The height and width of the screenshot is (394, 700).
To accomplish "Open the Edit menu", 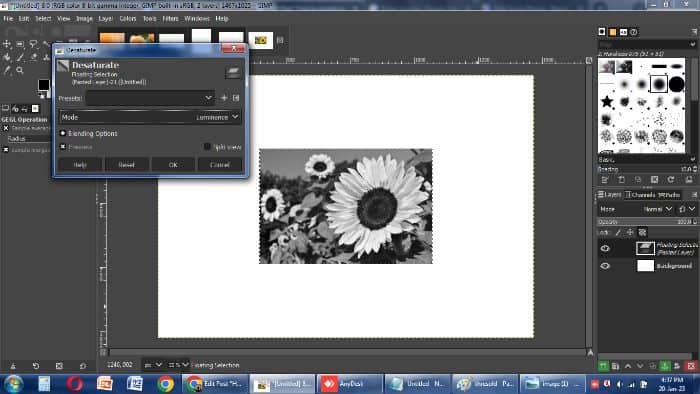I will pyautogui.click(x=24, y=19).
